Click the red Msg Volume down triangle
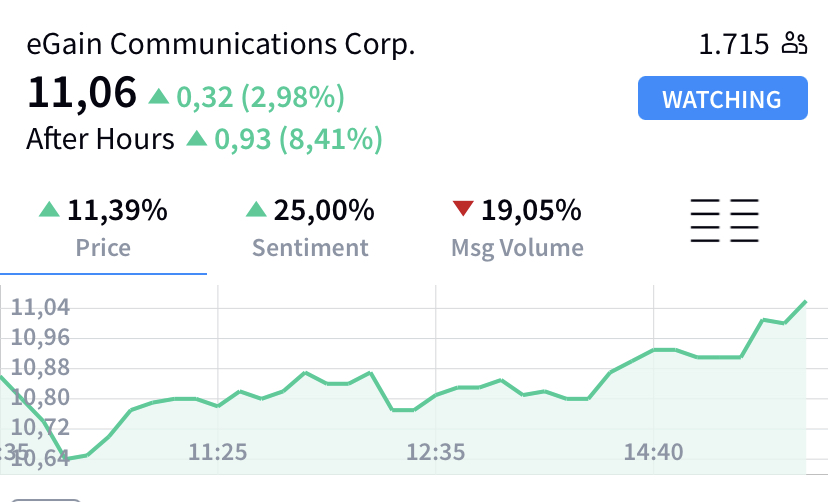Viewport: 828px width, 502px height. (463, 208)
